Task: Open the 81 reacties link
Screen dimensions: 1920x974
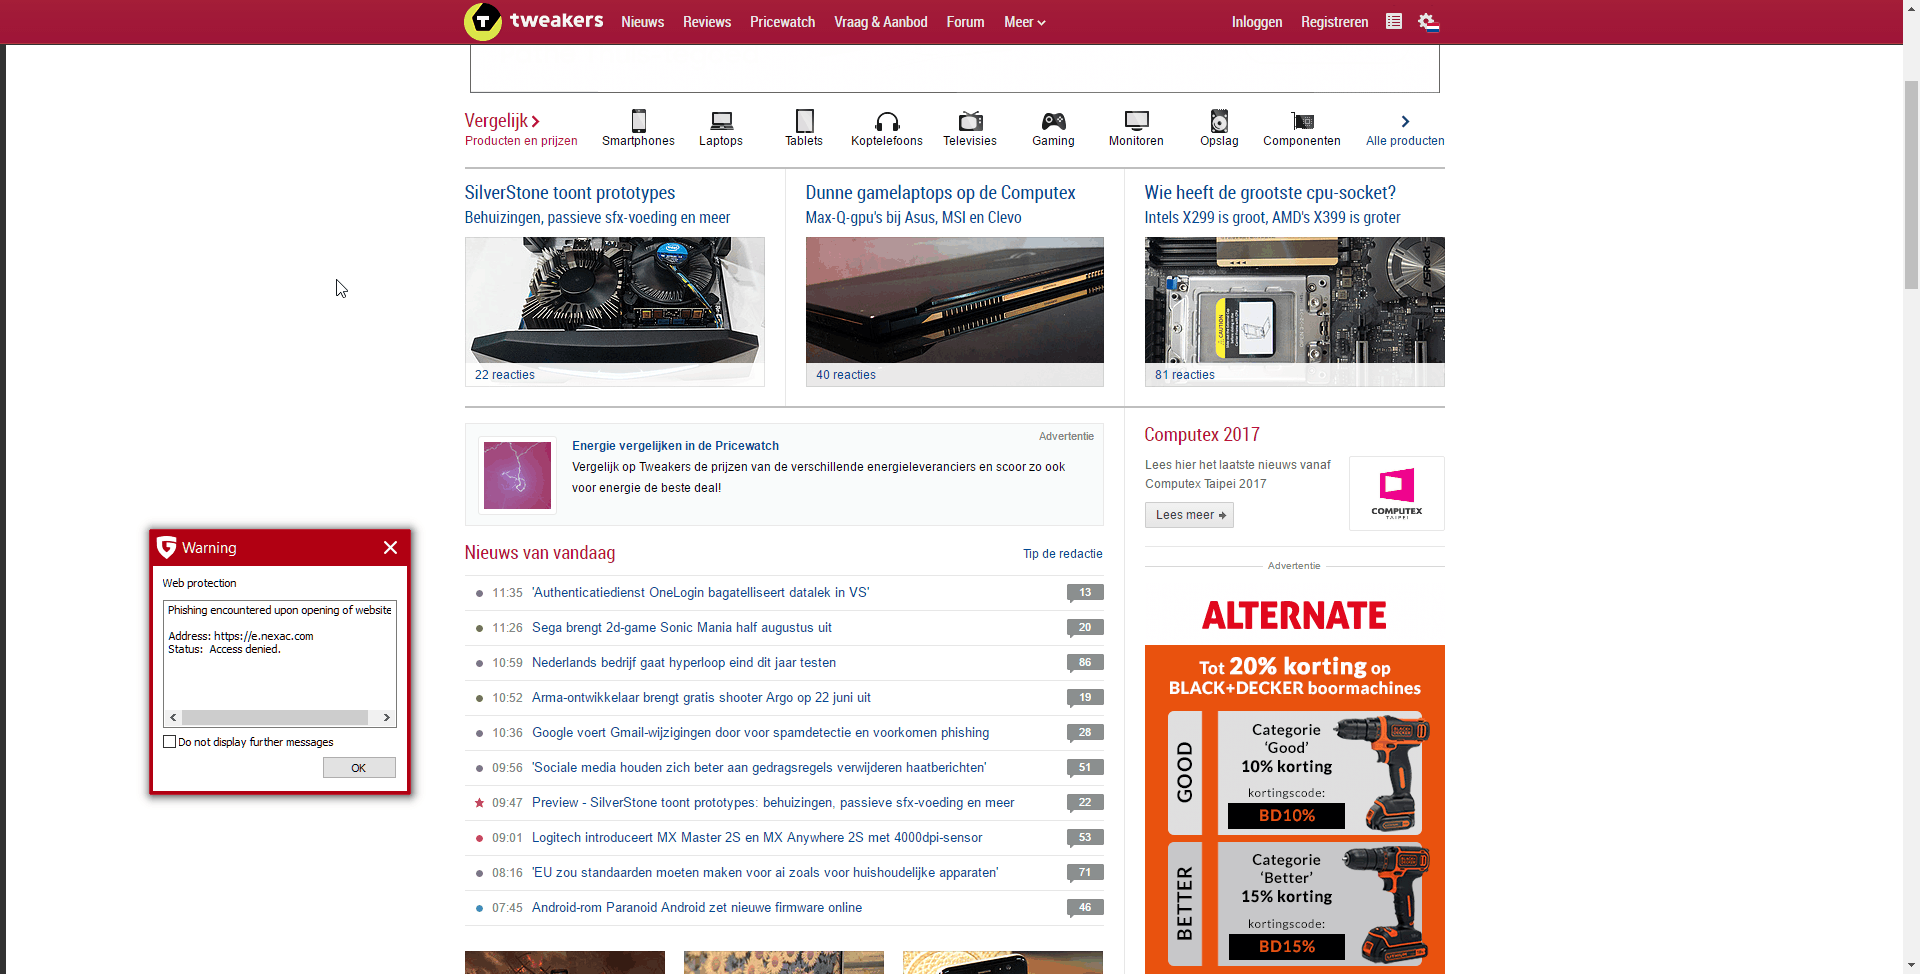Action: (1185, 375)
